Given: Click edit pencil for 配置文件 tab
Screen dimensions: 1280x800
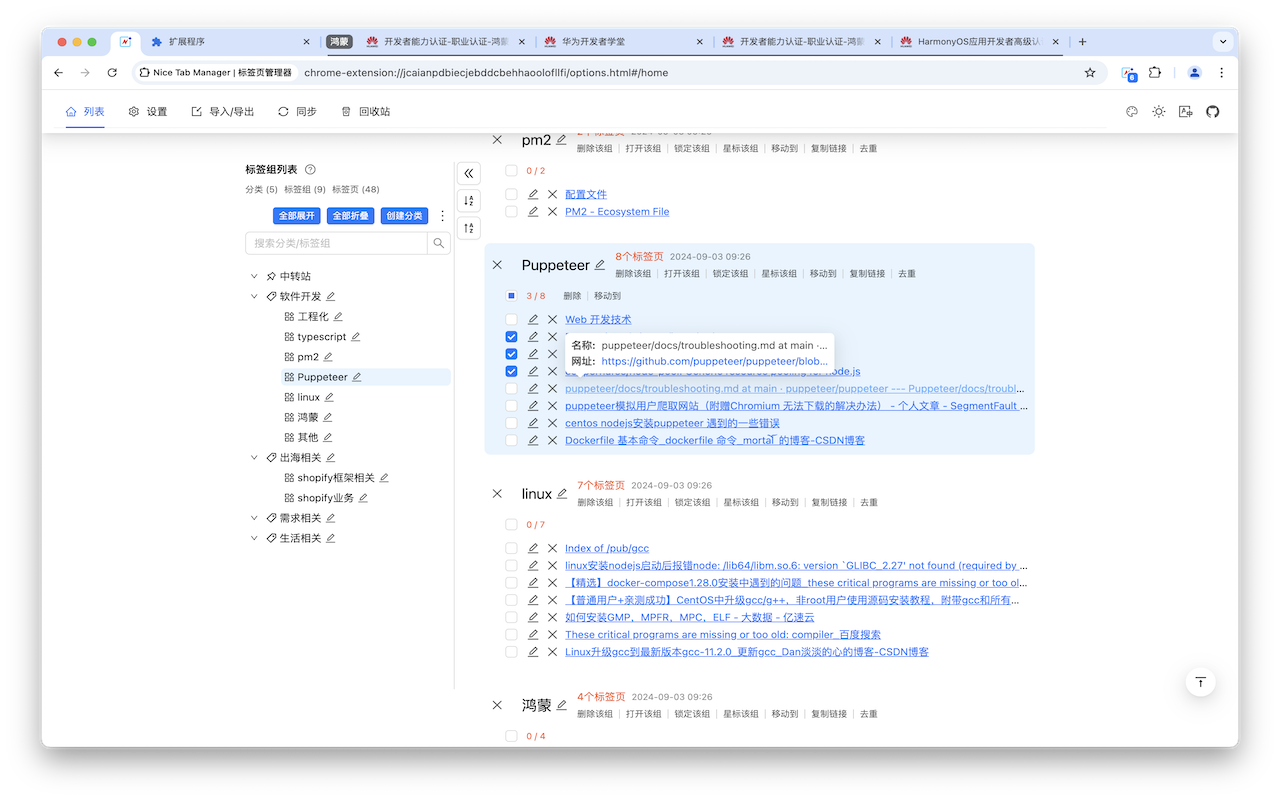Looking at the screenshot, I should 533,195.
